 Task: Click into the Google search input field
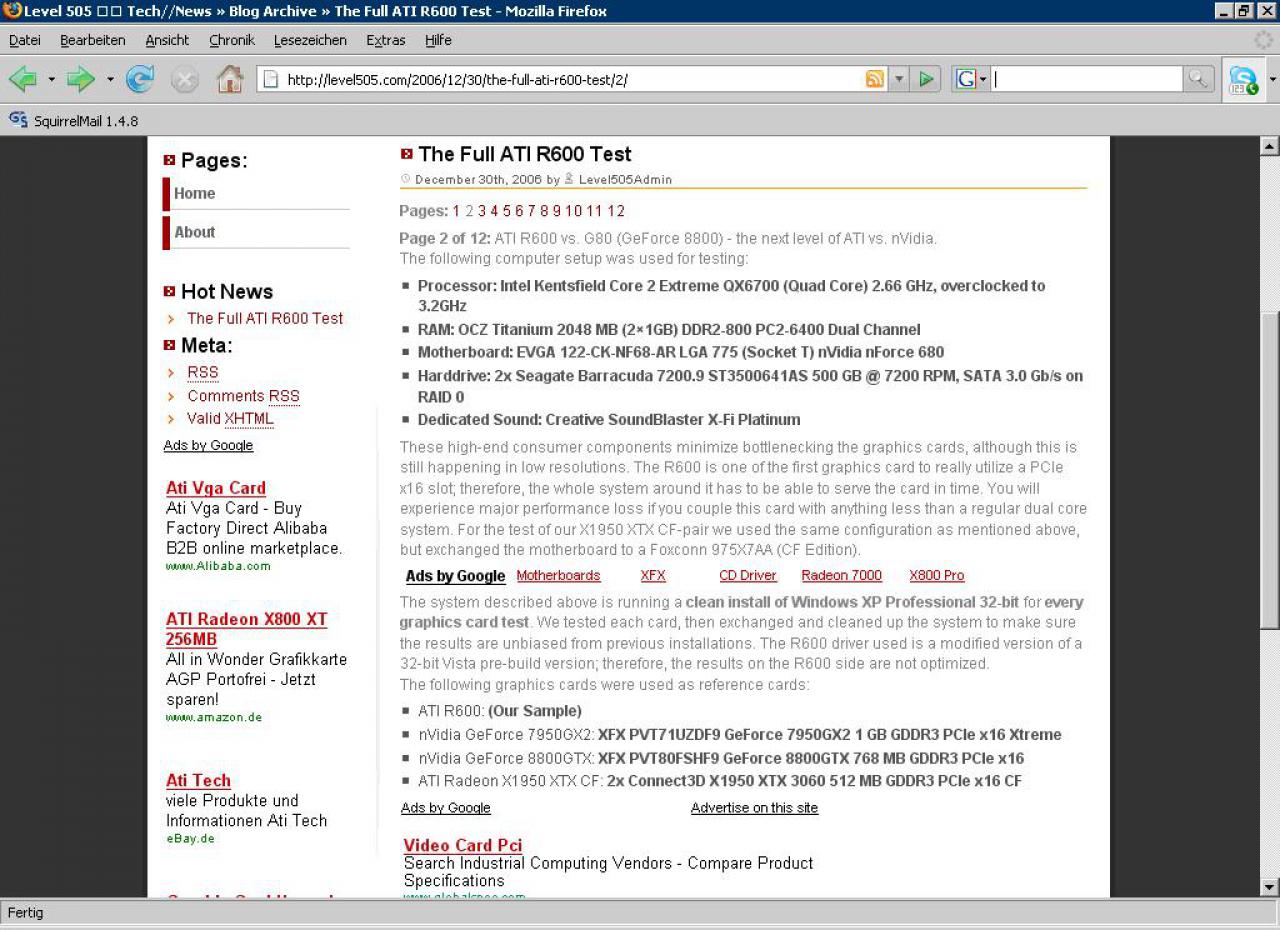tap(1087, 79)
